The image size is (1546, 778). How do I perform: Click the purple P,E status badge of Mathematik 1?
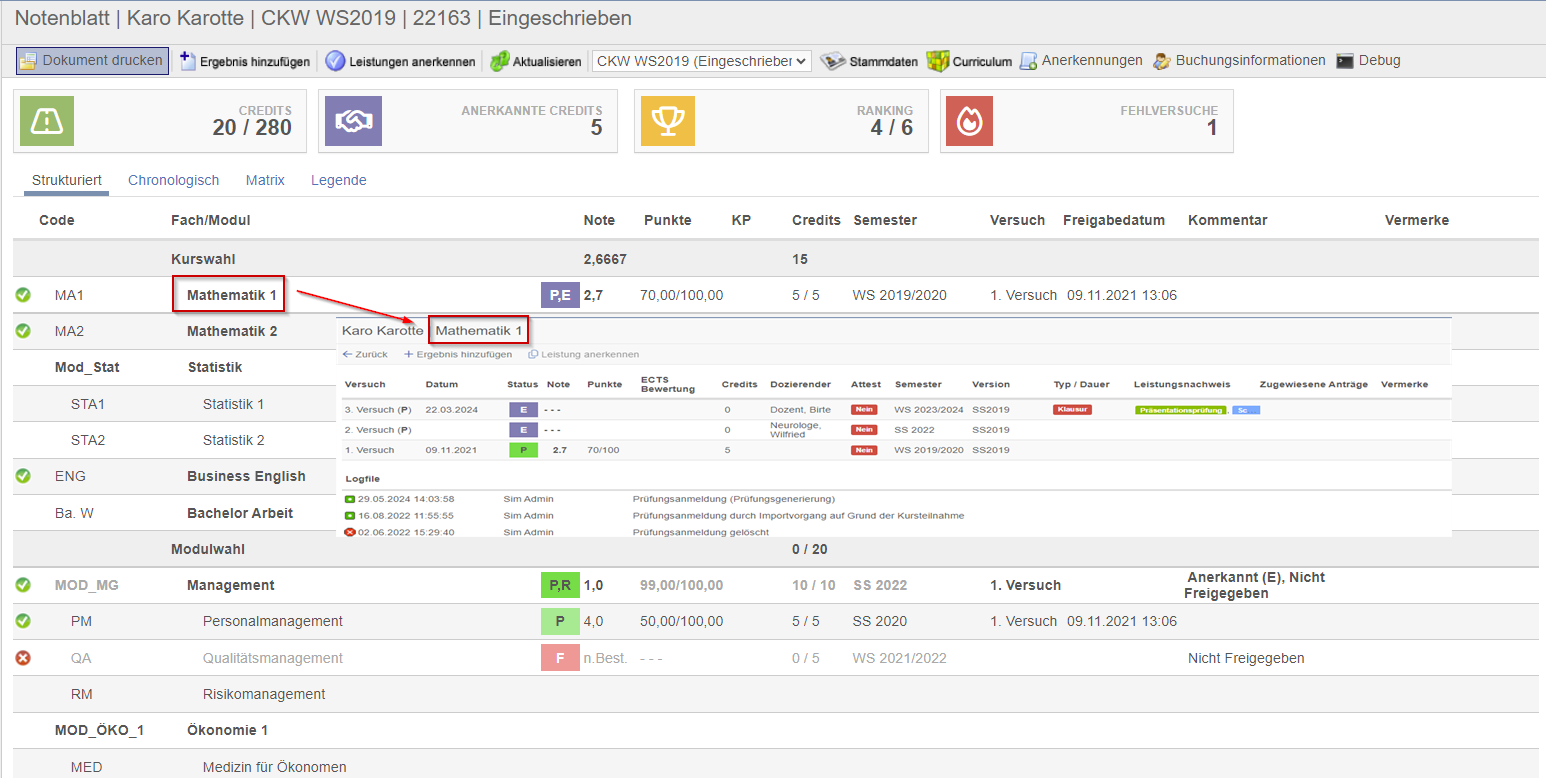tap(560, 295)
